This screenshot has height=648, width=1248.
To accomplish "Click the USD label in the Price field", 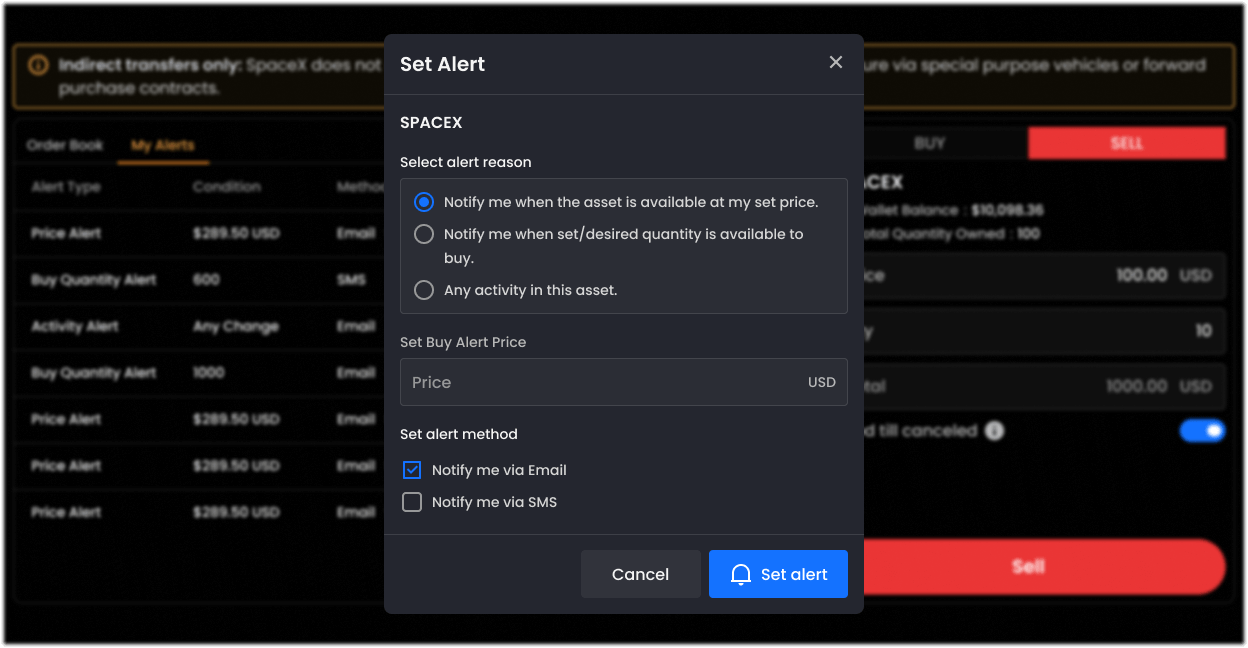I will (822, 382).
